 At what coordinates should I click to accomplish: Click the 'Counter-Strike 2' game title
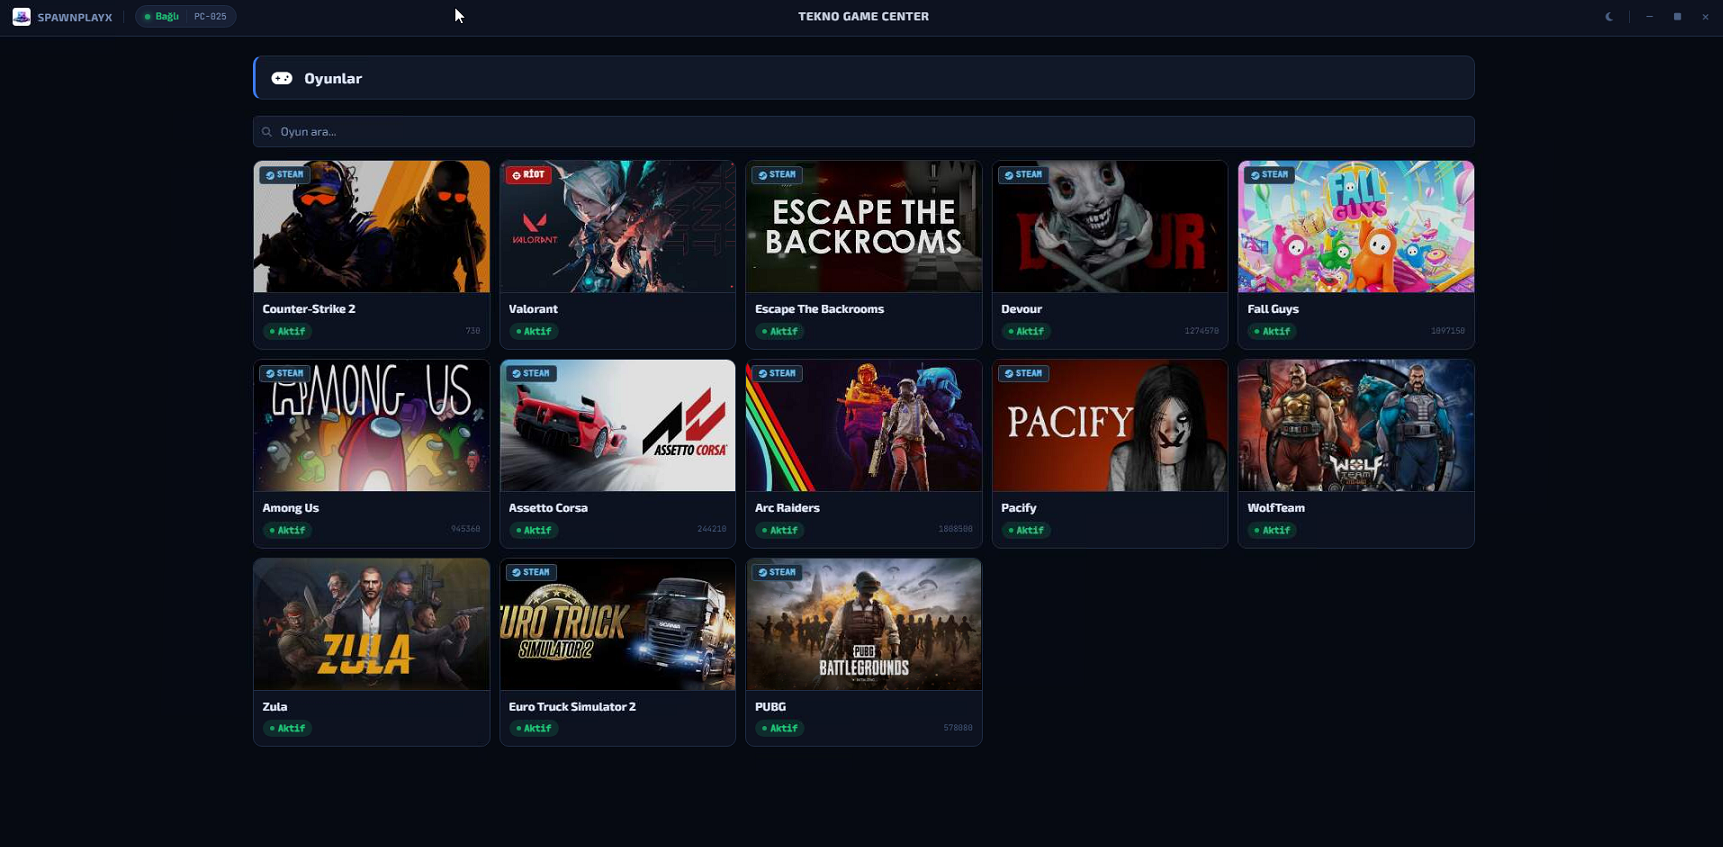click(309, 309)
